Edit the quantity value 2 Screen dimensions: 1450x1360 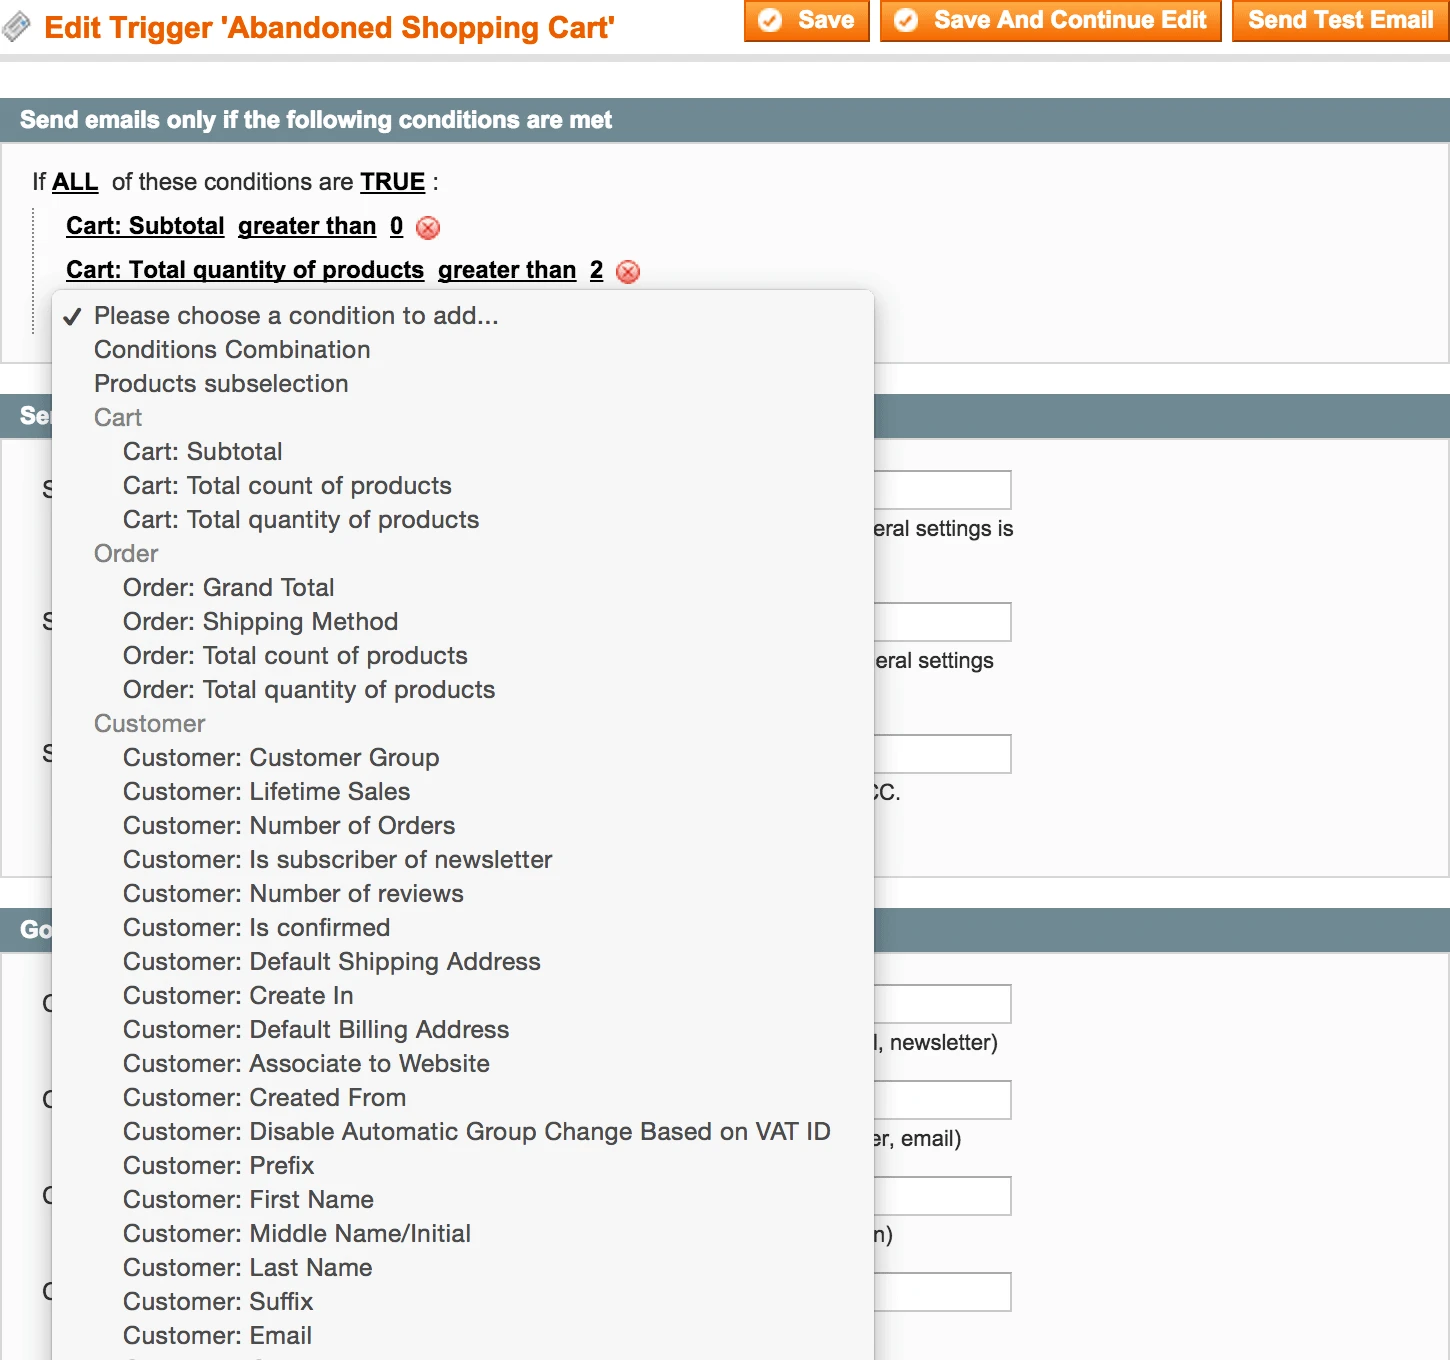(x=596, y=270)
